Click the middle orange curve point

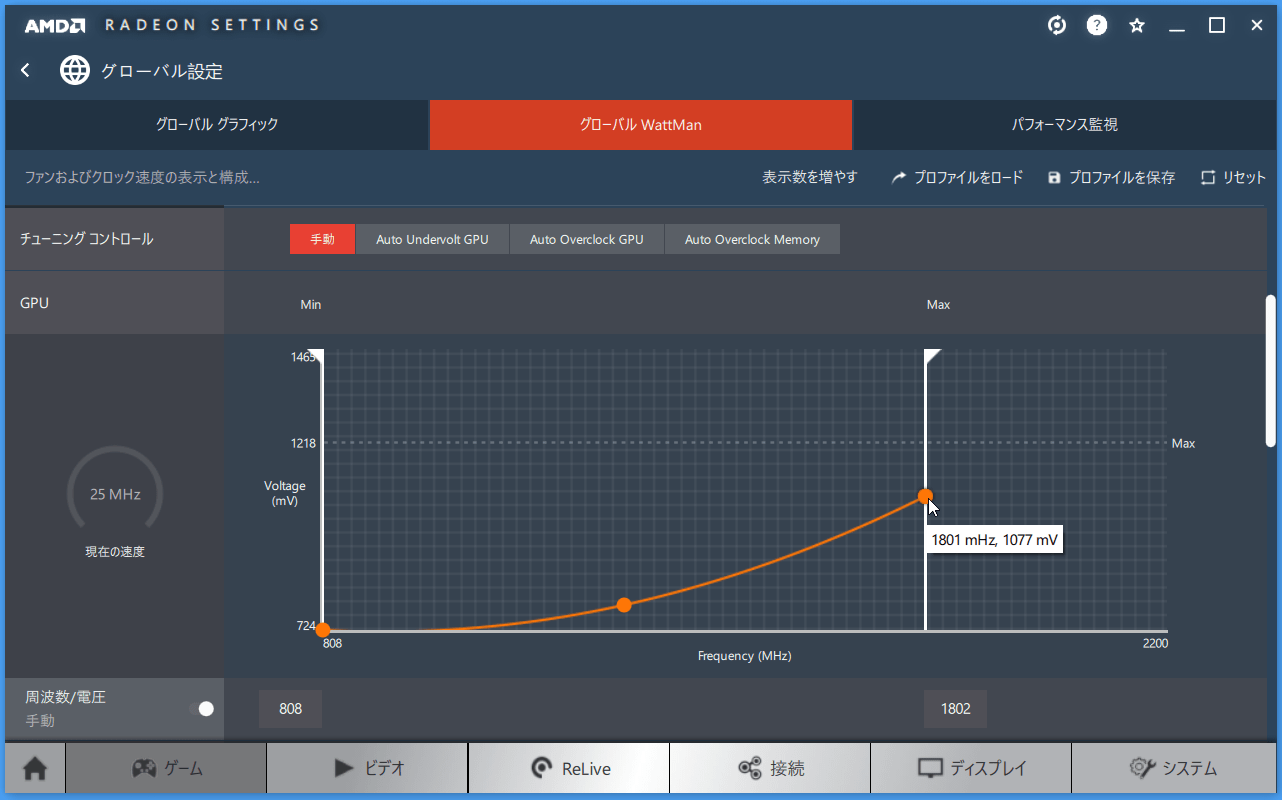point(624,605)
